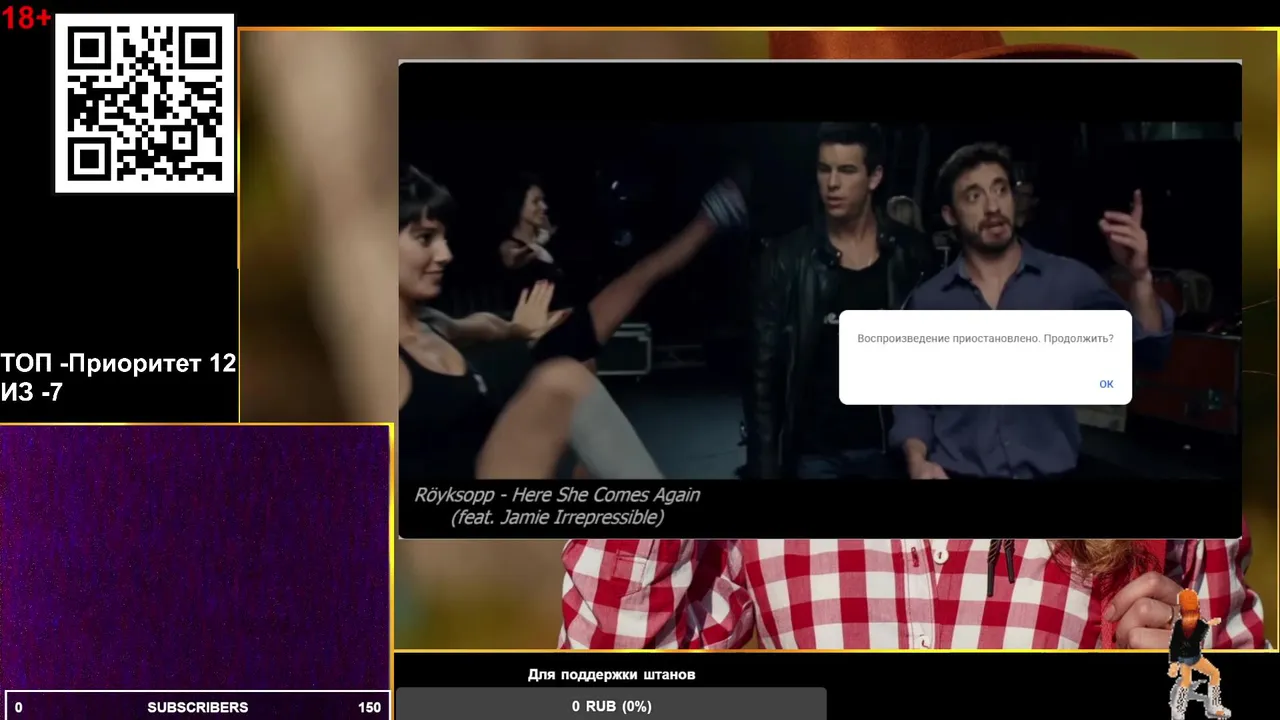Click the 18+ age rating badge
Viewport: 1280px width, 720px height.
tap(26, 17)
